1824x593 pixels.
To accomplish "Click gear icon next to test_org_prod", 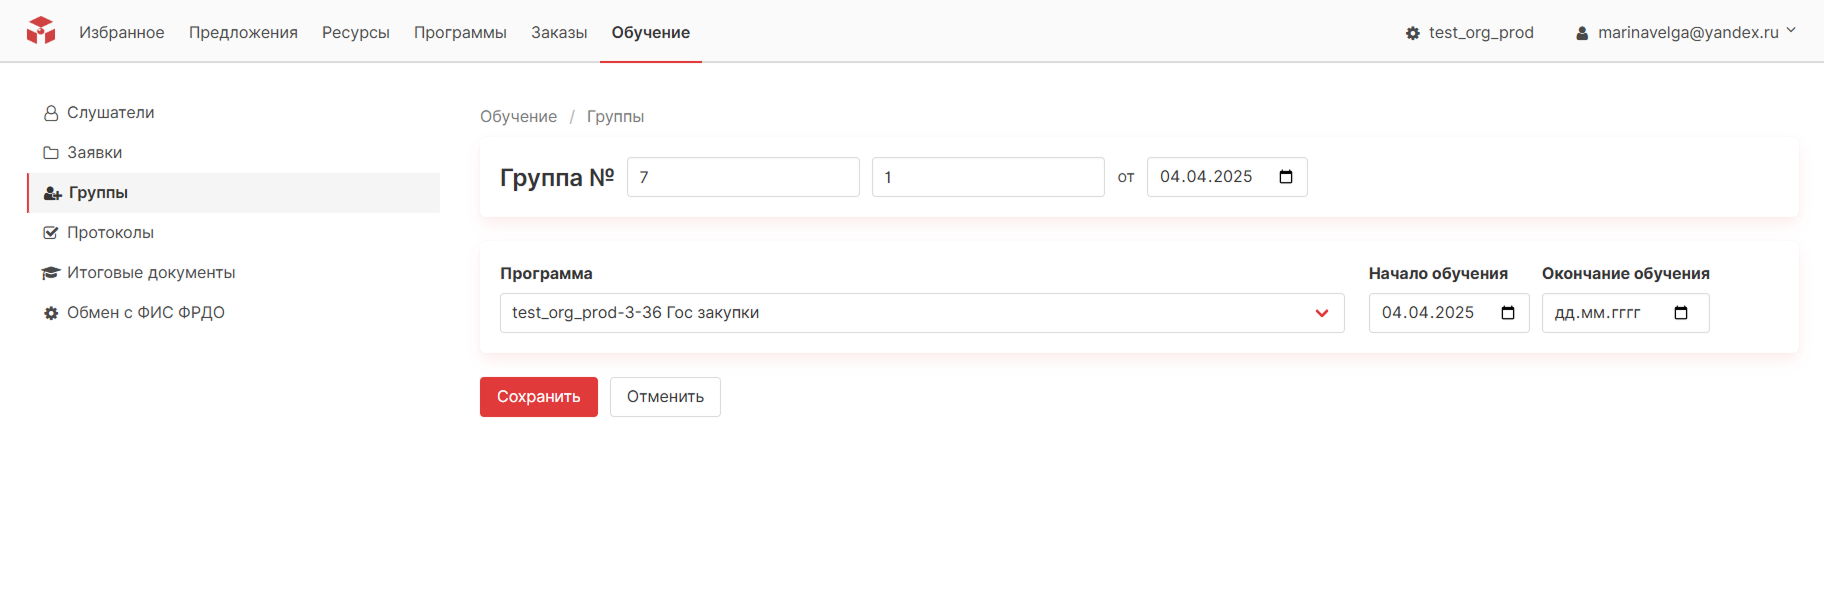I will (1412, 33).
